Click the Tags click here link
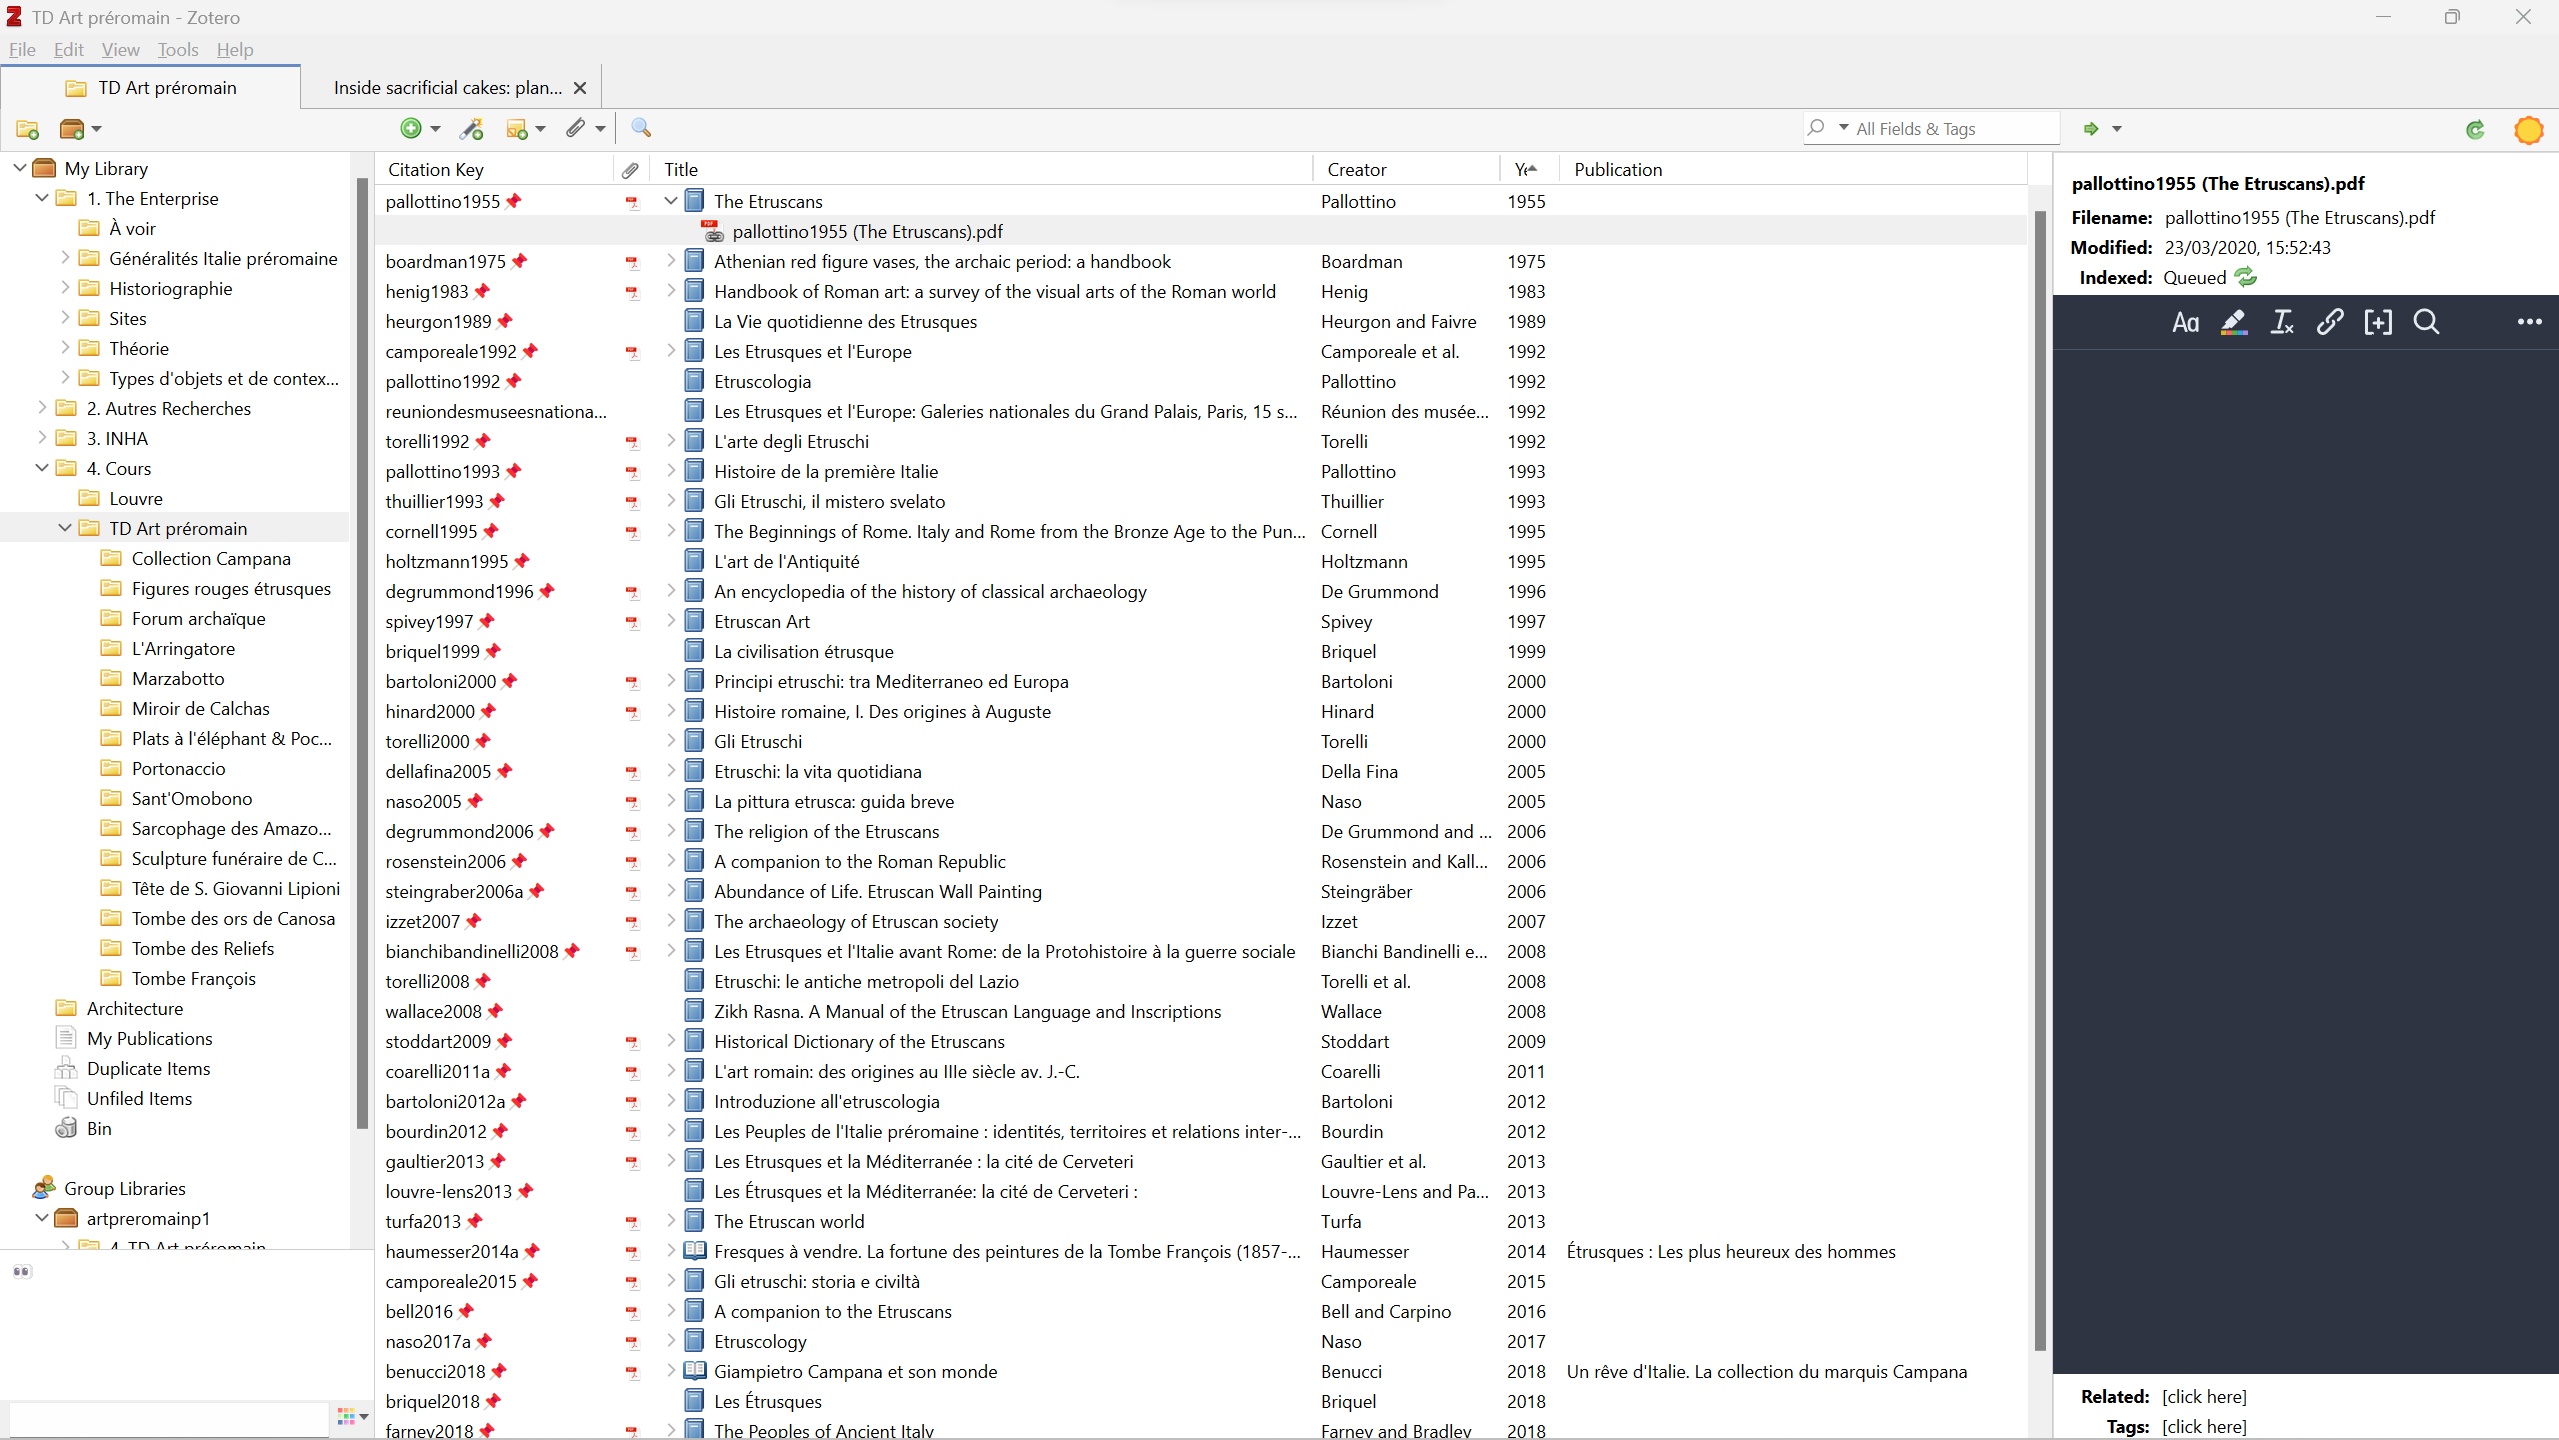This screenshot has height=1440, width=2559. point(2204,1427)
